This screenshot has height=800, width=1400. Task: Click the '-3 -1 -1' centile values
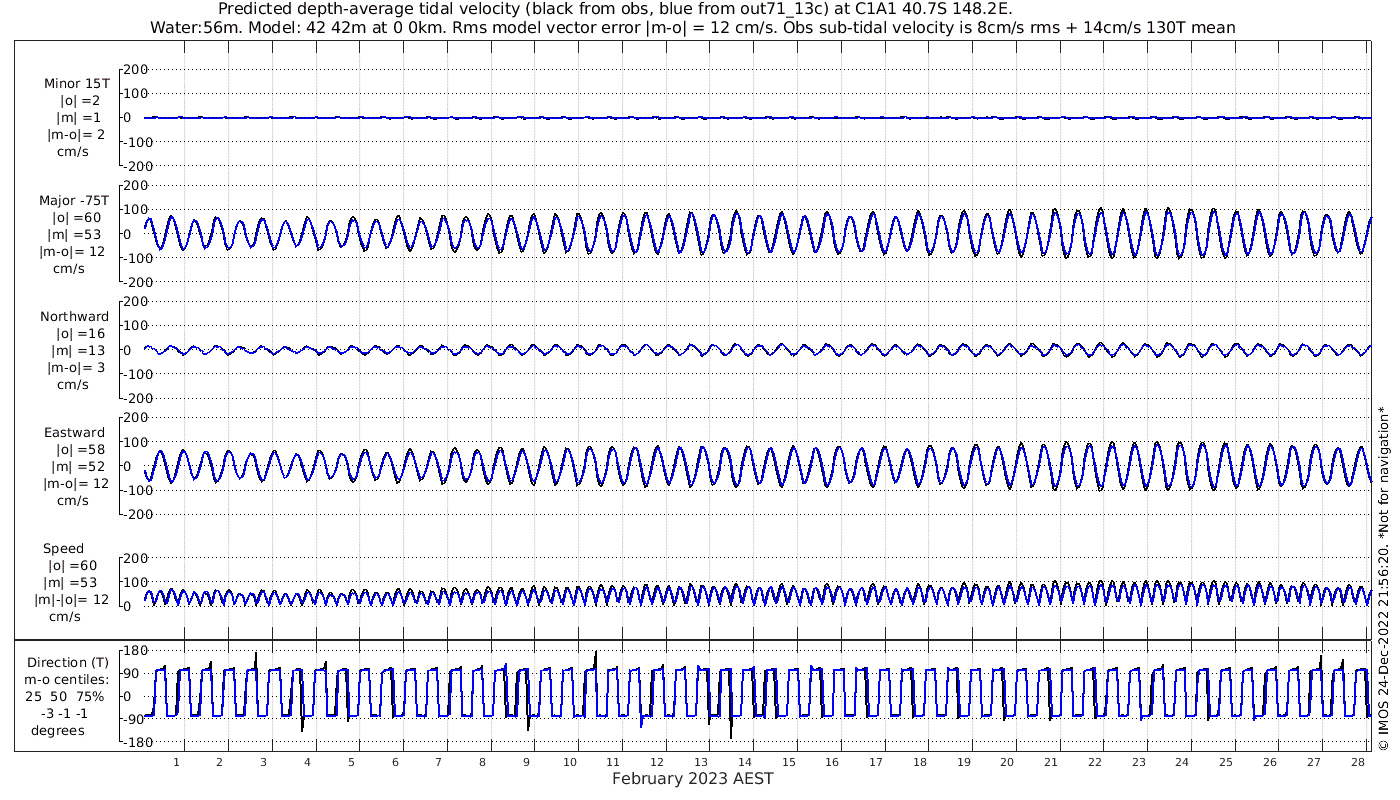click(x=65, y=714)
